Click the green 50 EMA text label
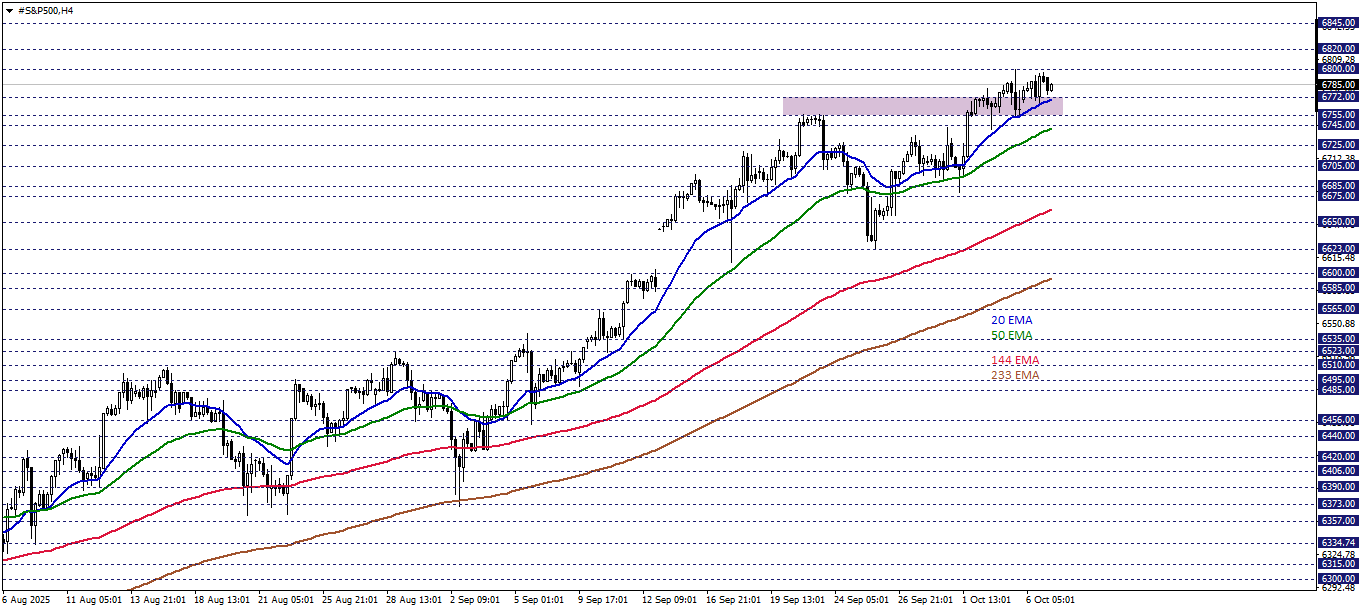Image resolution: width=1362 pixels, height=611 pixels. tap(1011, 336)
